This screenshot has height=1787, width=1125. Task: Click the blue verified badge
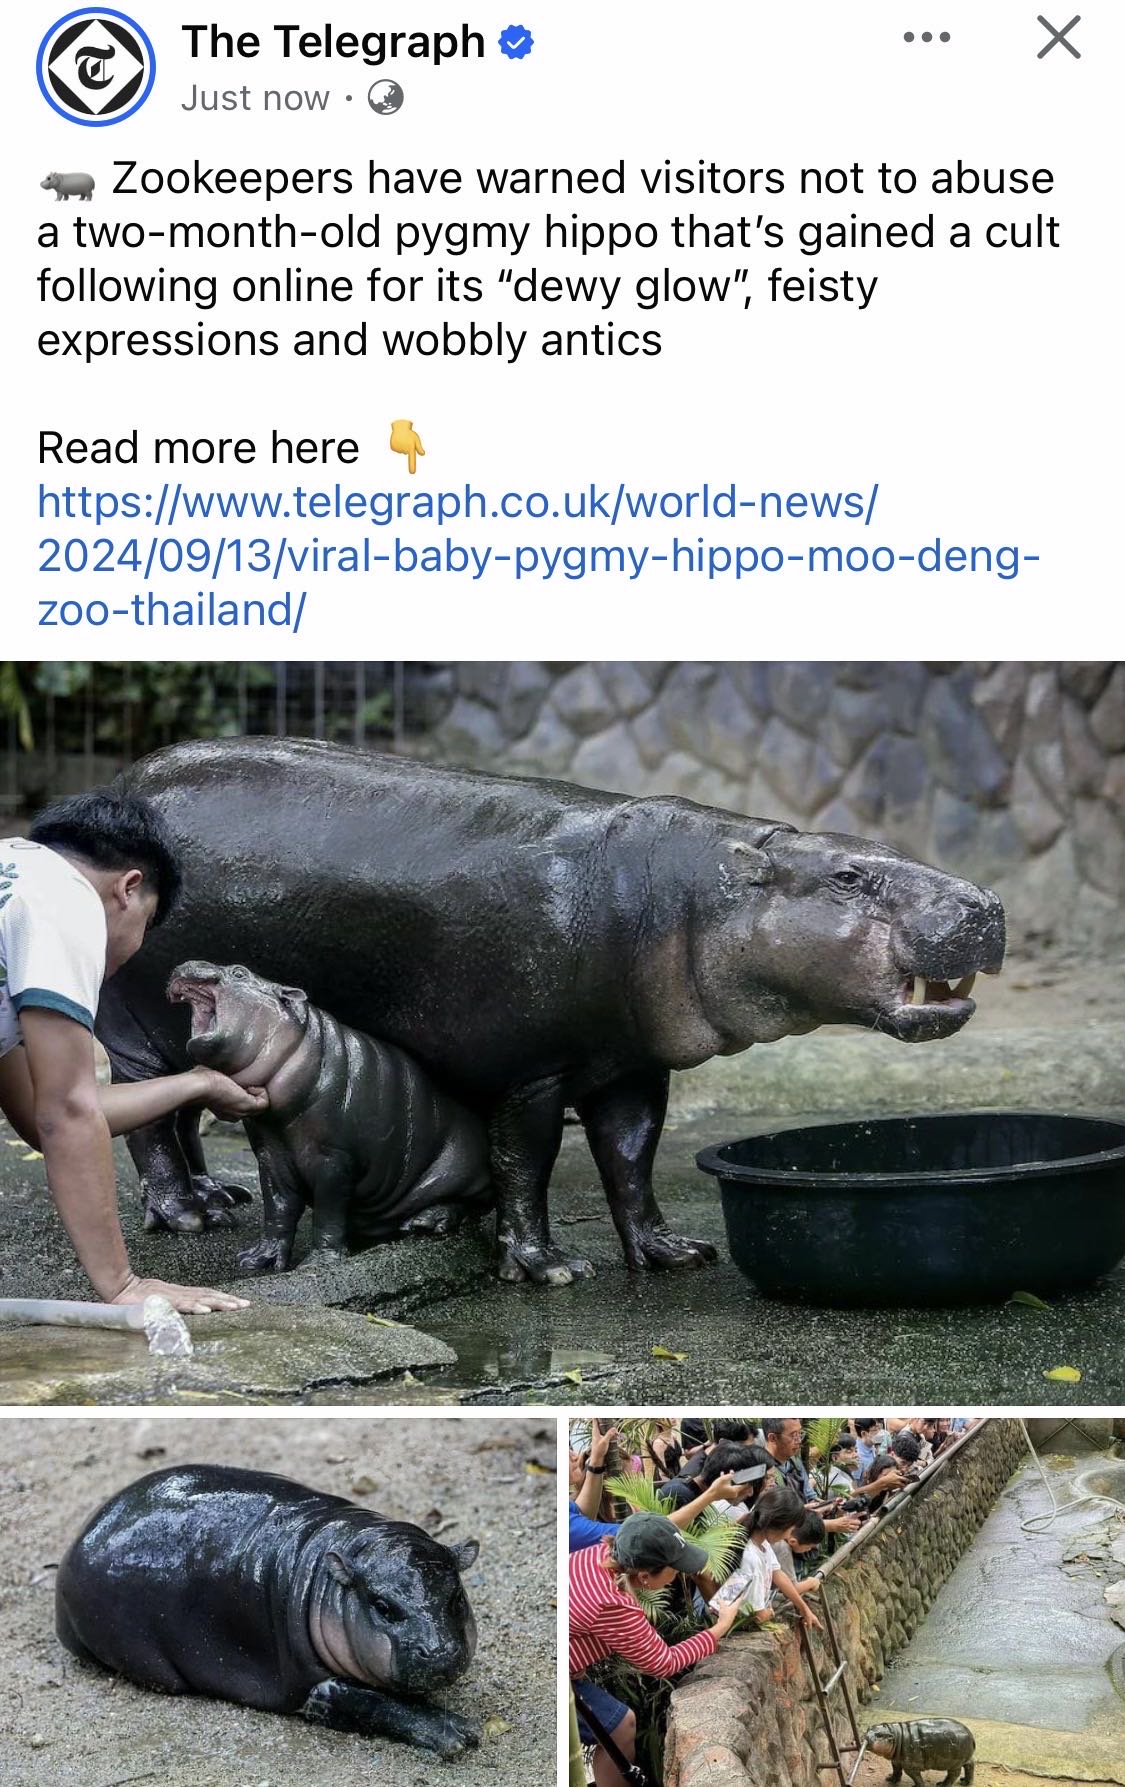(x=516, y=43)
